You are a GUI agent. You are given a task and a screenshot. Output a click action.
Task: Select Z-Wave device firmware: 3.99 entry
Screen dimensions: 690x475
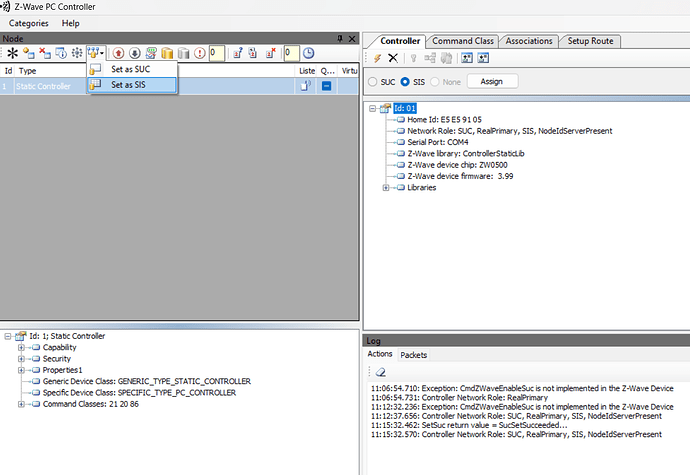coord(460,176)
